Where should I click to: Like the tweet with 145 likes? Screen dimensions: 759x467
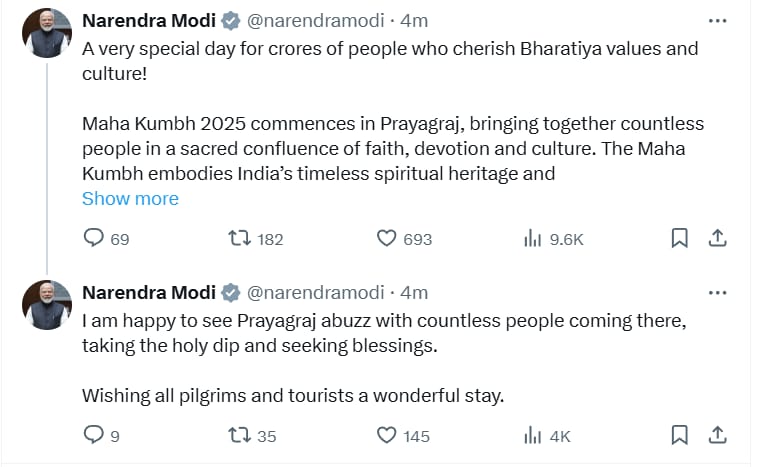pos(387,435)
